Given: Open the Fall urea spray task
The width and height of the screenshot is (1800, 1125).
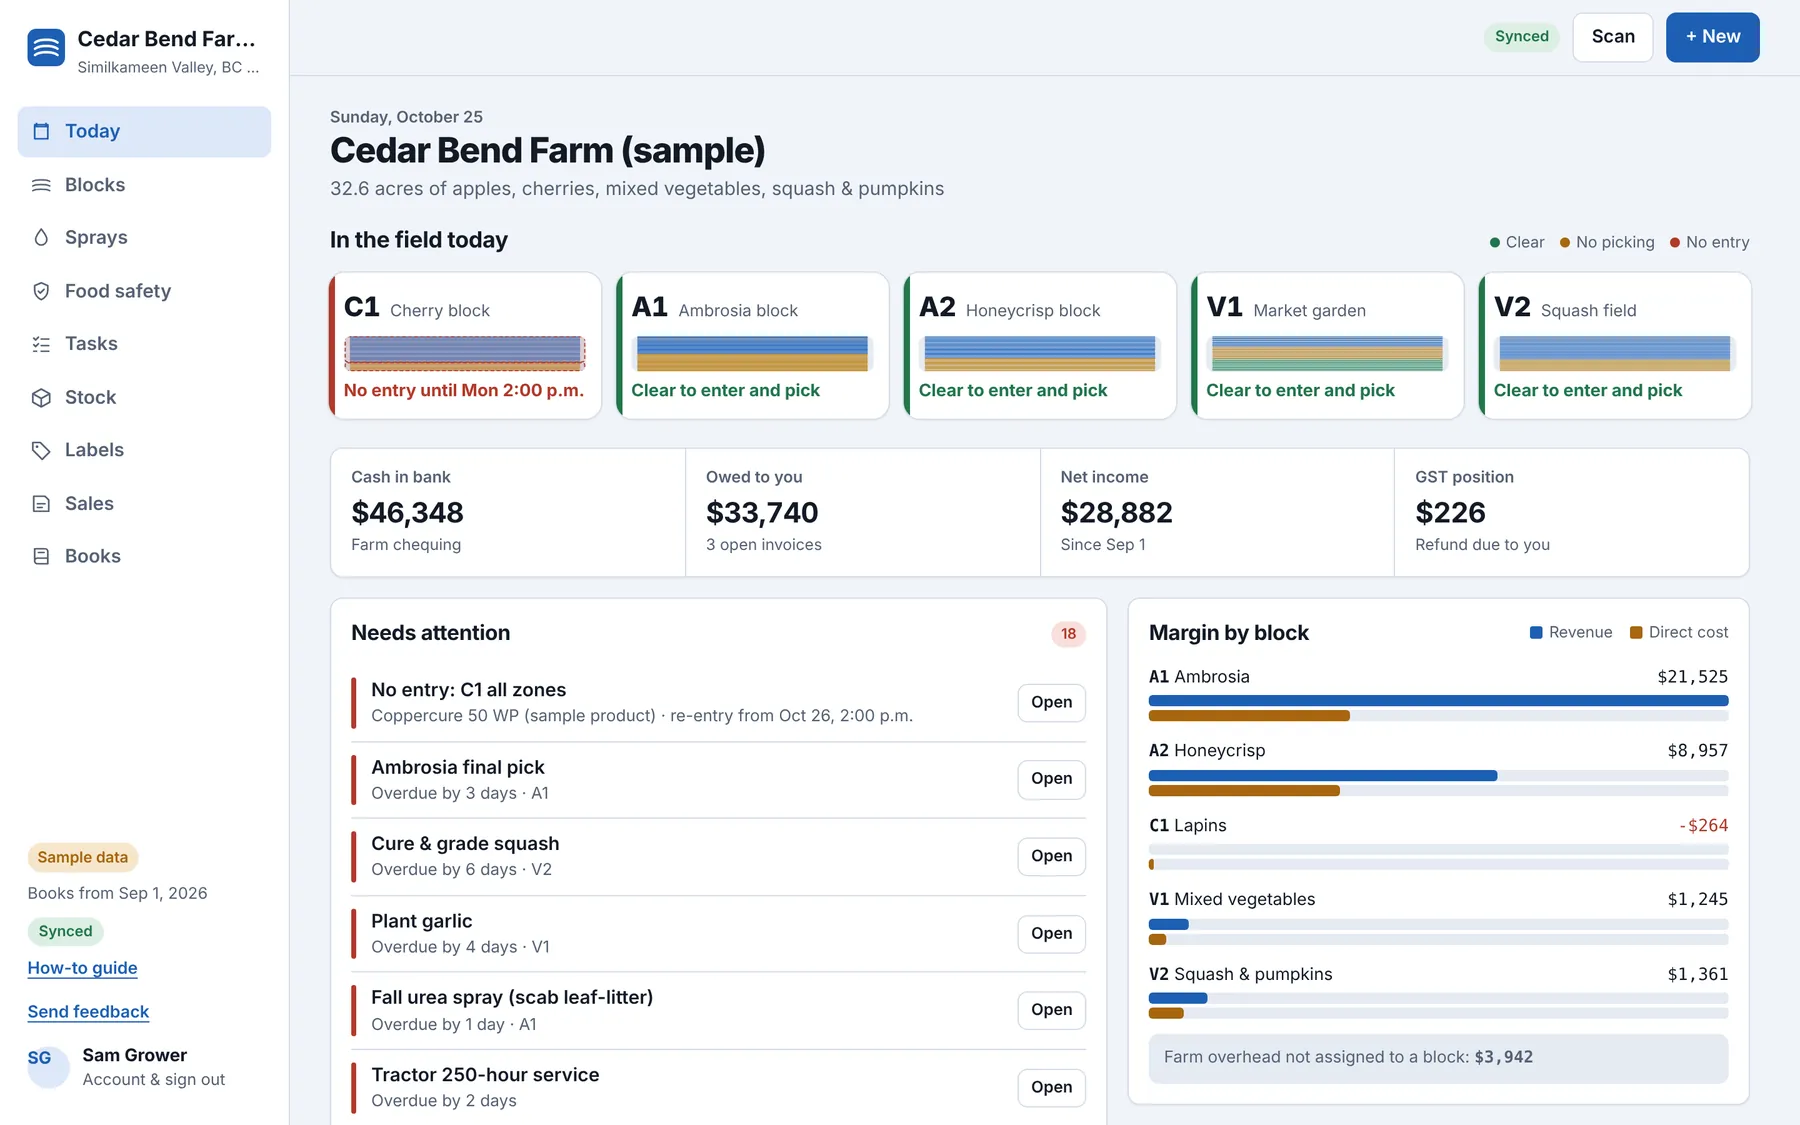Looking at the screenshot, I should [x=1052, y=1010].
